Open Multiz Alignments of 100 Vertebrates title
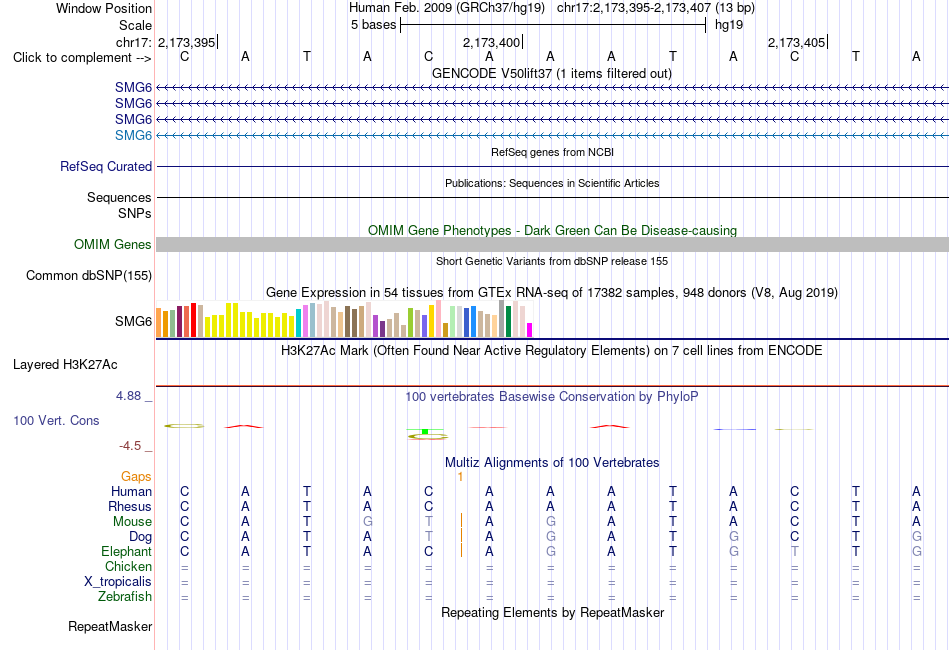 552,462
